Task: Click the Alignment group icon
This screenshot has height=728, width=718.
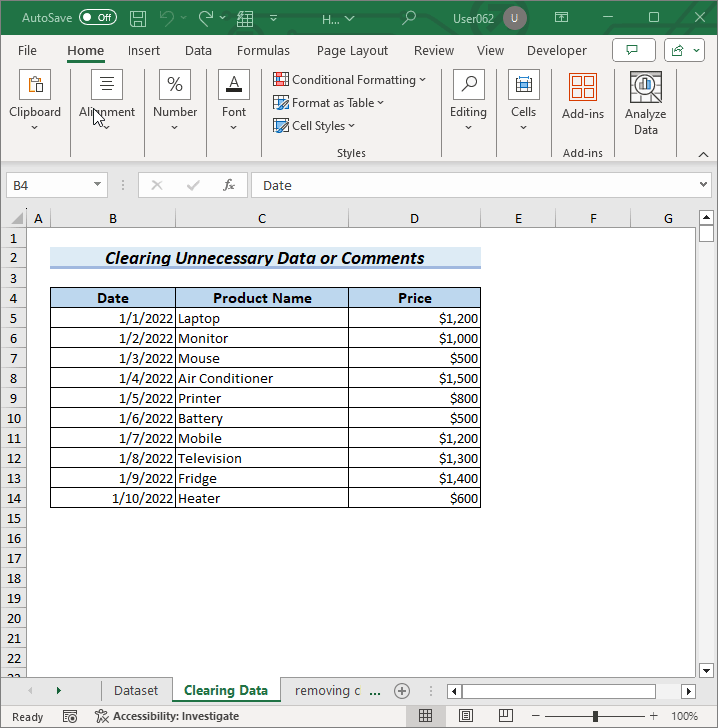Action: pos(107,84)
